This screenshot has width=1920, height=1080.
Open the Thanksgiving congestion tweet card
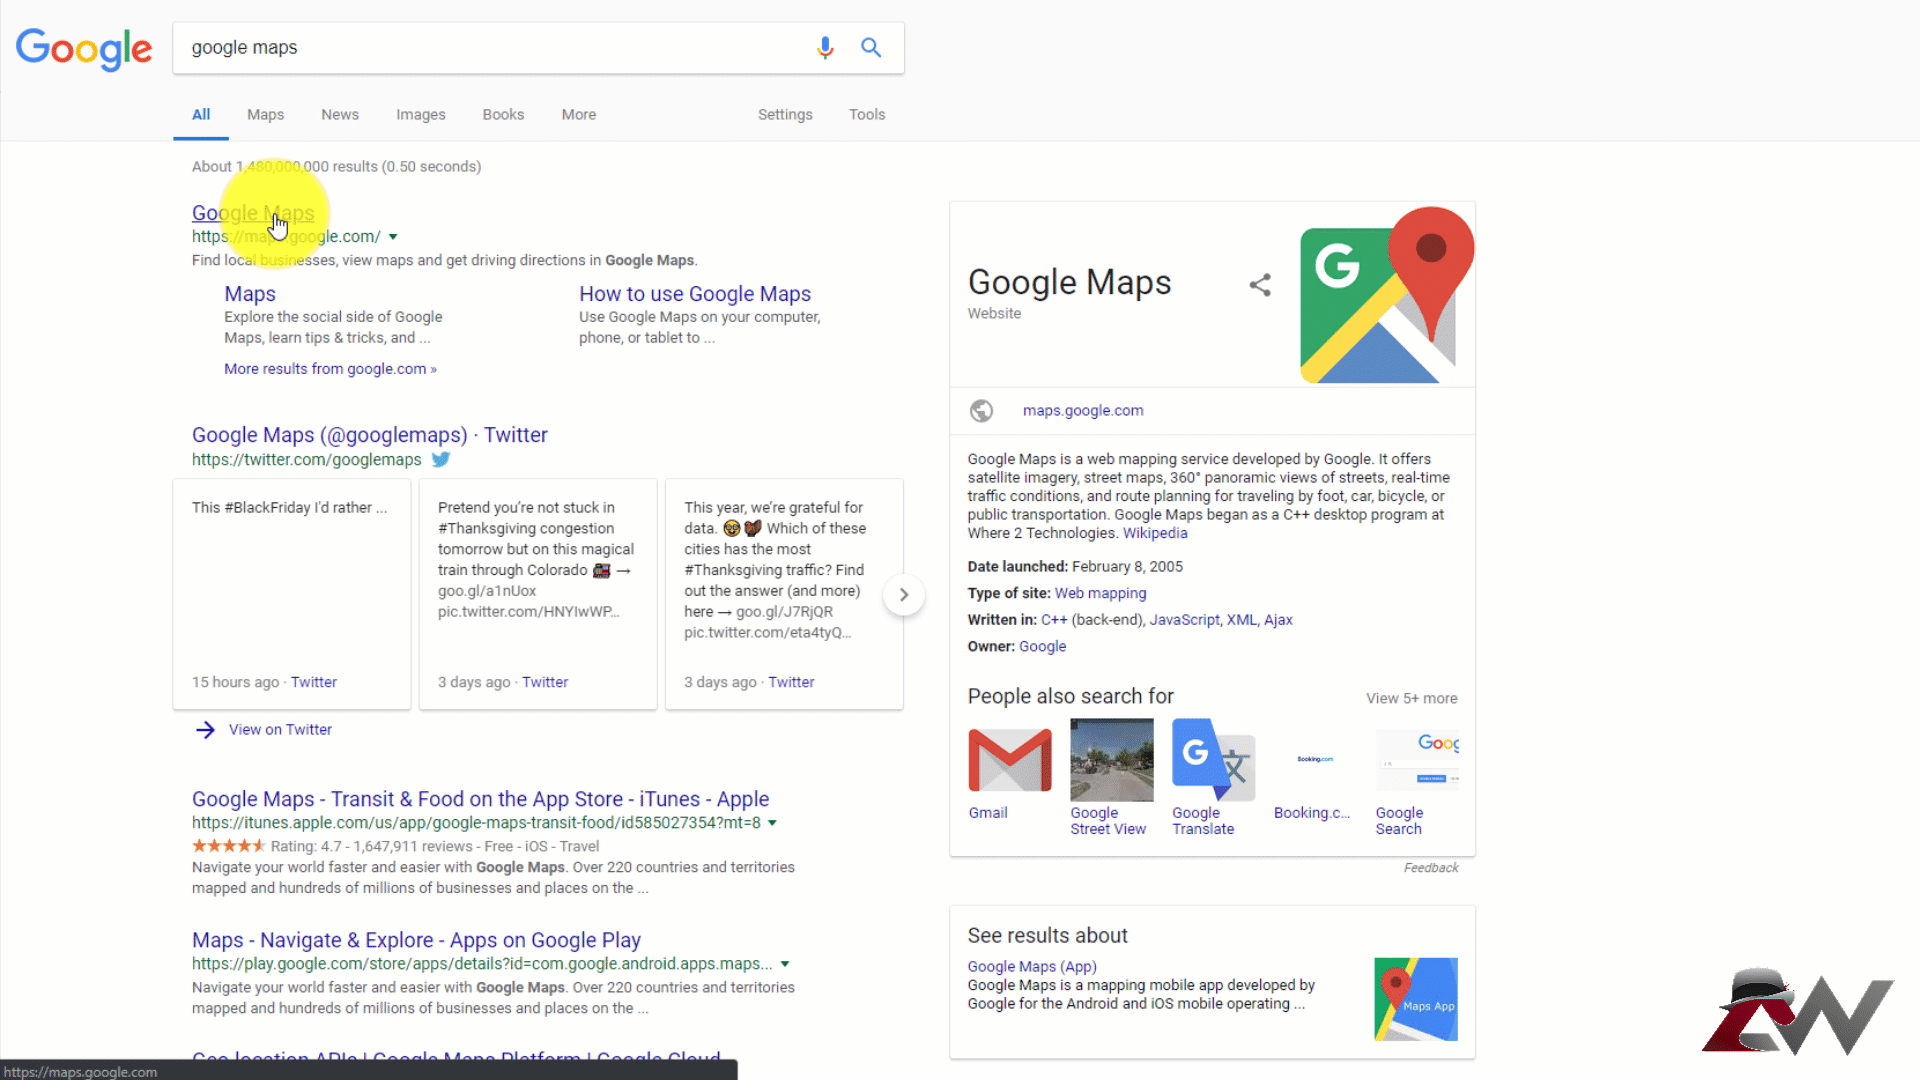[x=538, y=594]
